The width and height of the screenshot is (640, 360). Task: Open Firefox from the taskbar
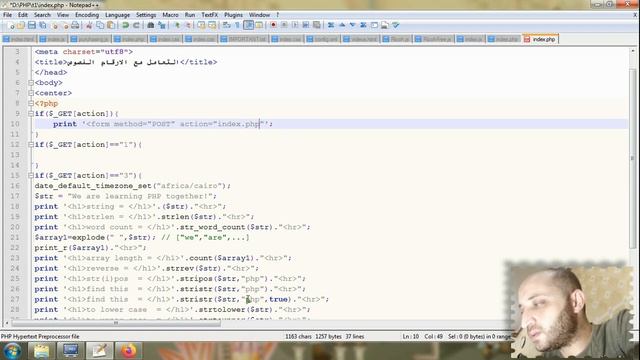pos(129,351)
